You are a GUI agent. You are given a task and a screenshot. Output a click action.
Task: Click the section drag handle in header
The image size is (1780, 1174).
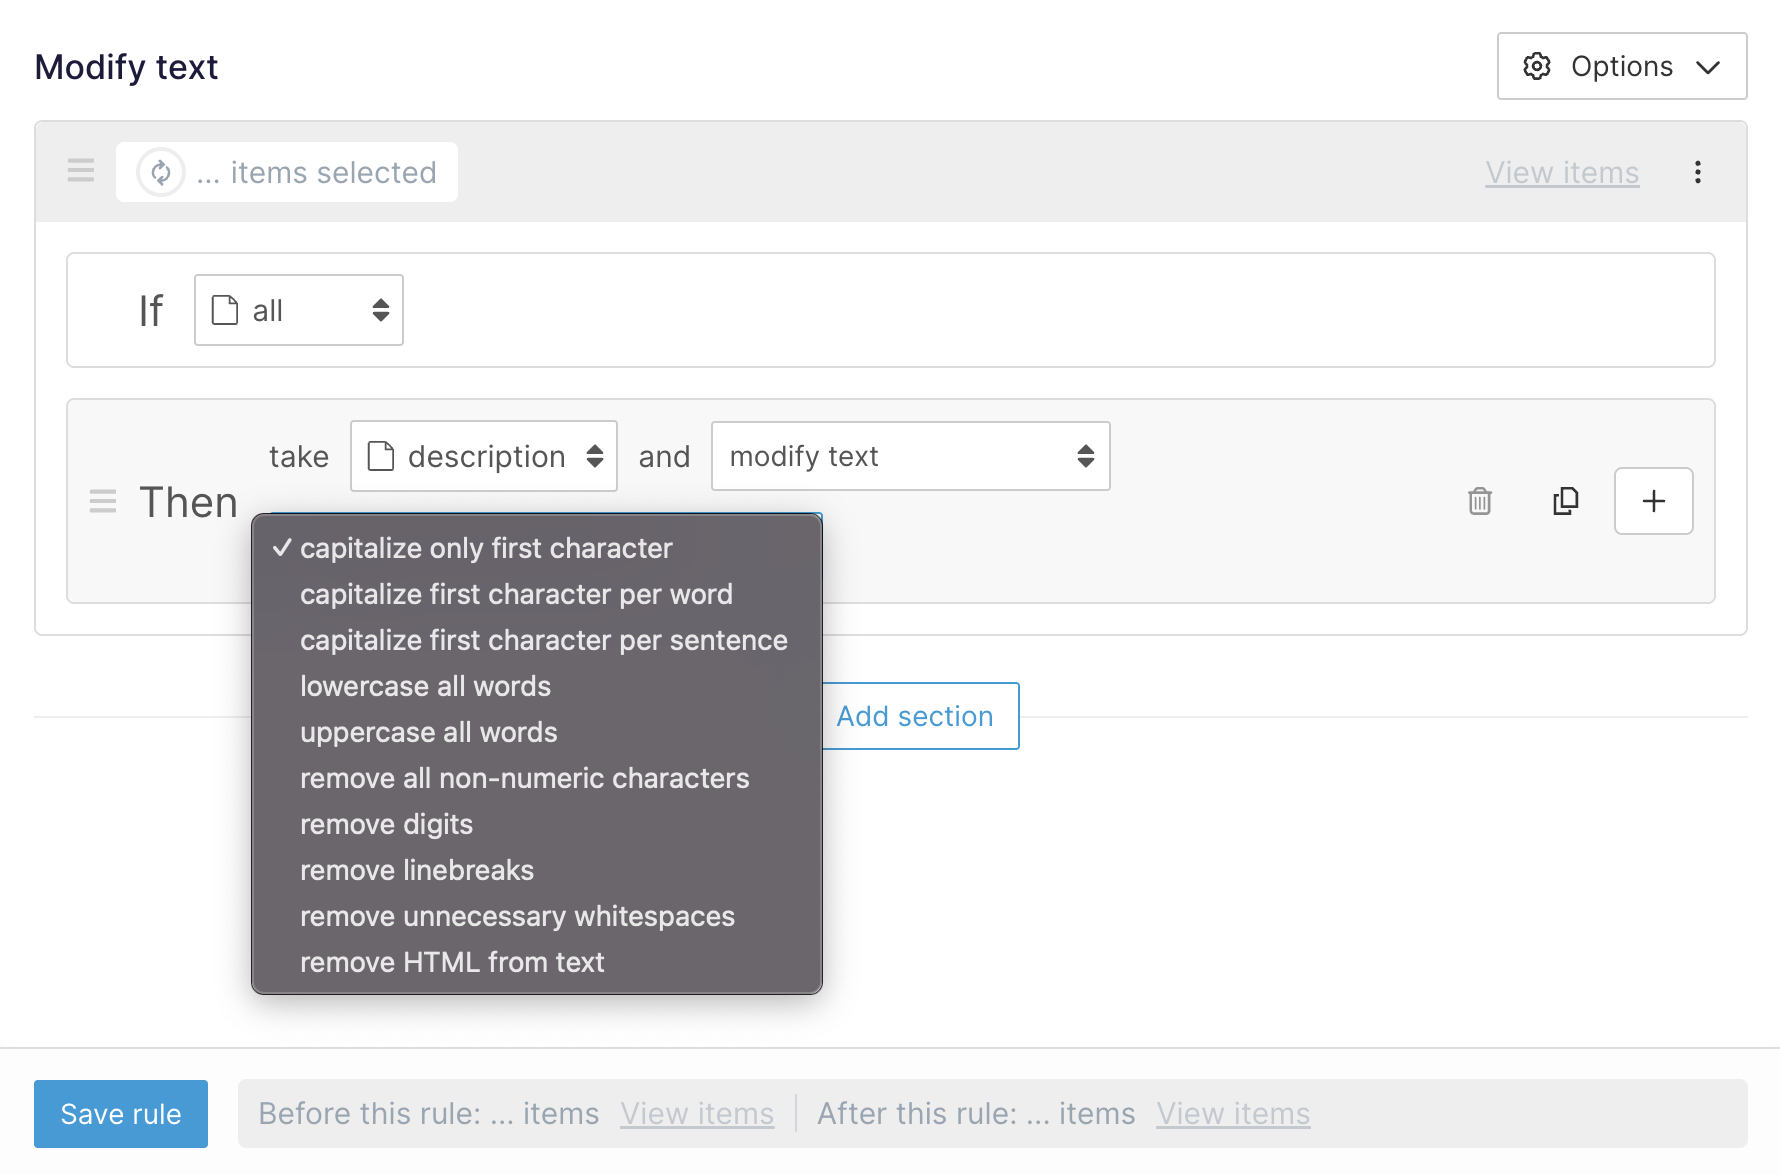click(x=81, y=171)
